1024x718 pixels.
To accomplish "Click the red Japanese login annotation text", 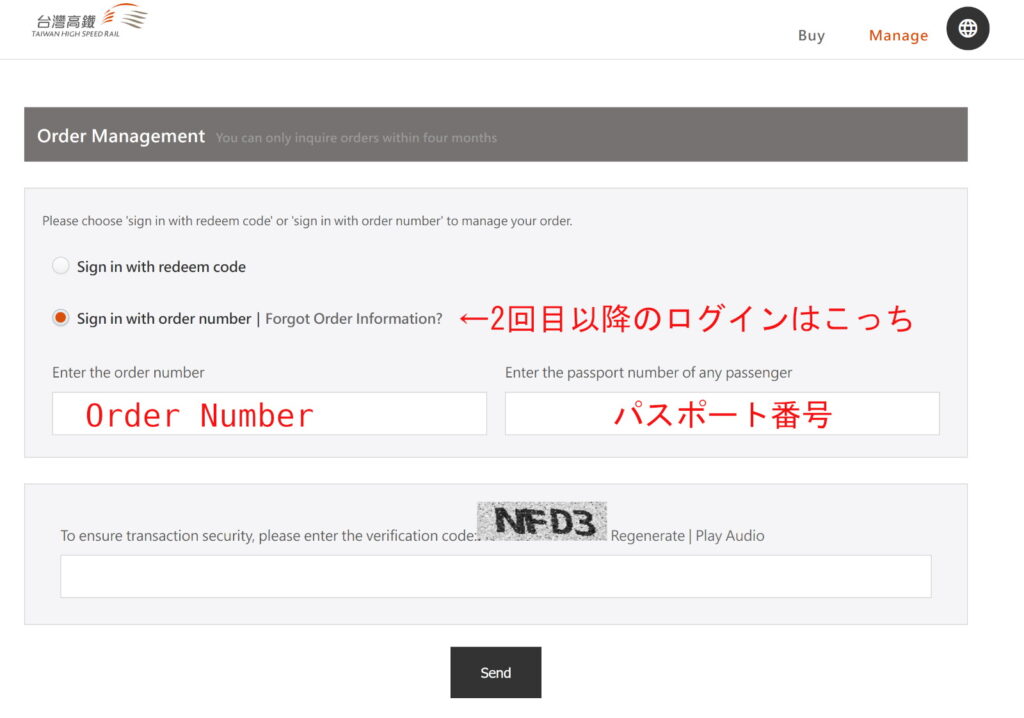I will pos(686,319).
